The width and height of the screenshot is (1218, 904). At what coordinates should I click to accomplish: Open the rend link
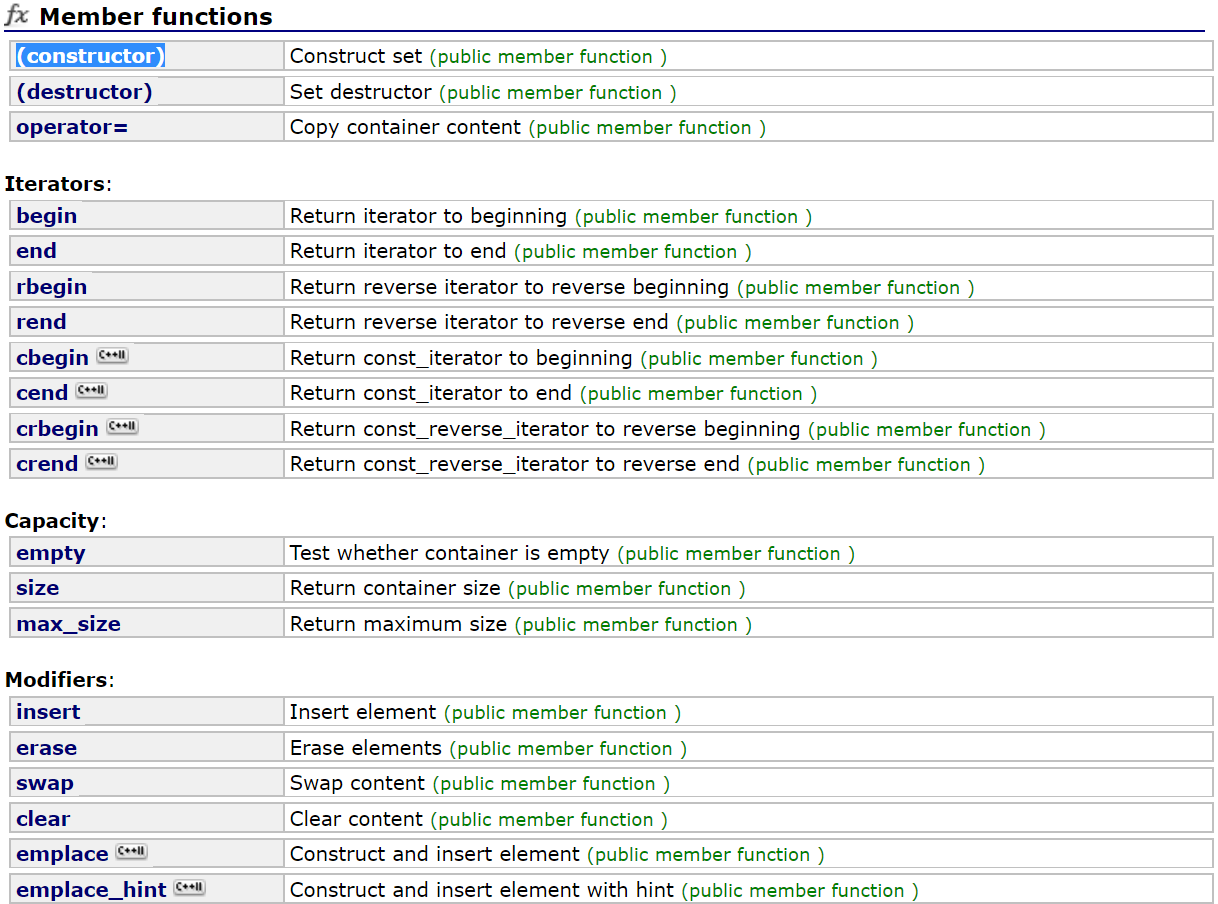click(x=42, y=322)
